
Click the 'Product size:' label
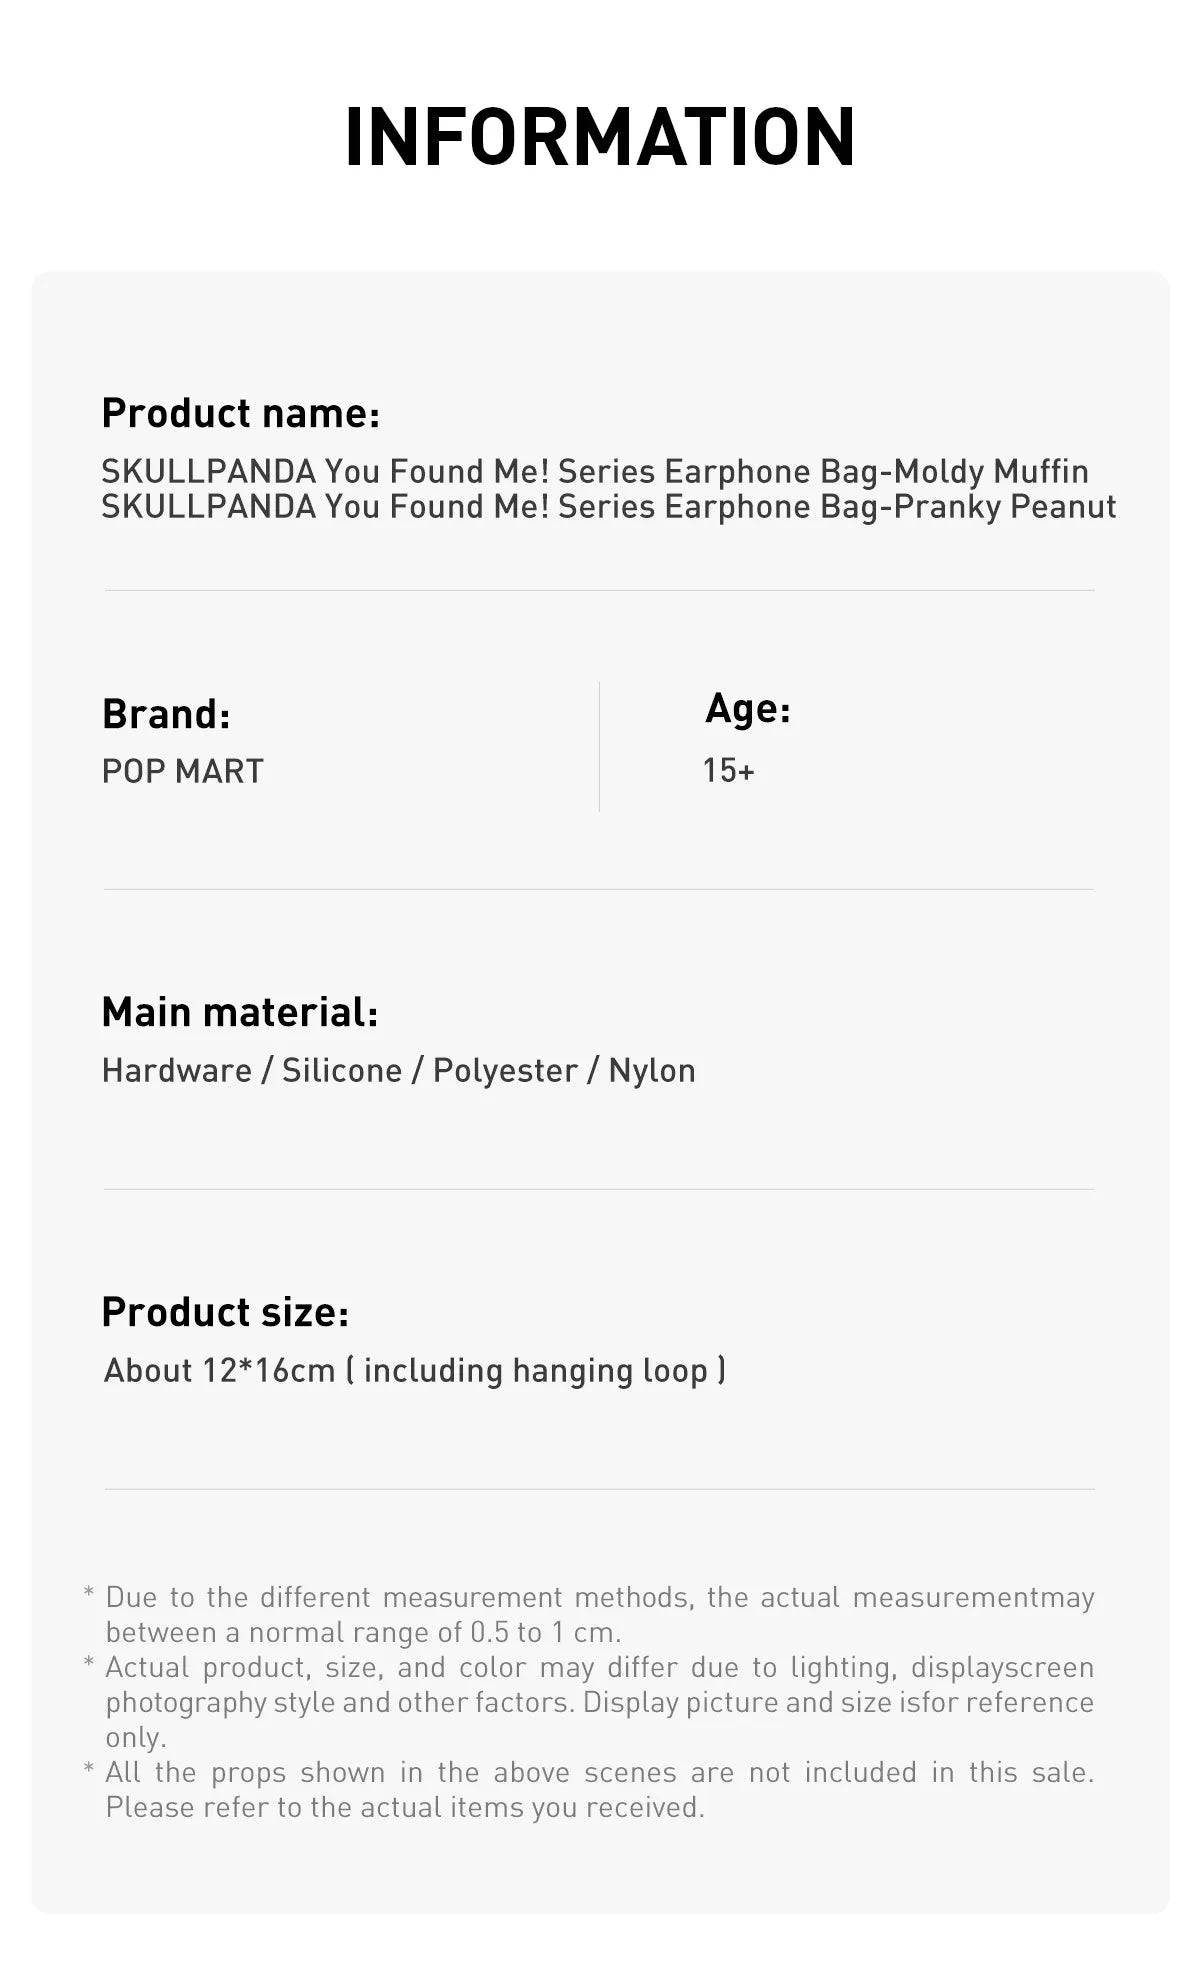click(x=225, y=1312)
